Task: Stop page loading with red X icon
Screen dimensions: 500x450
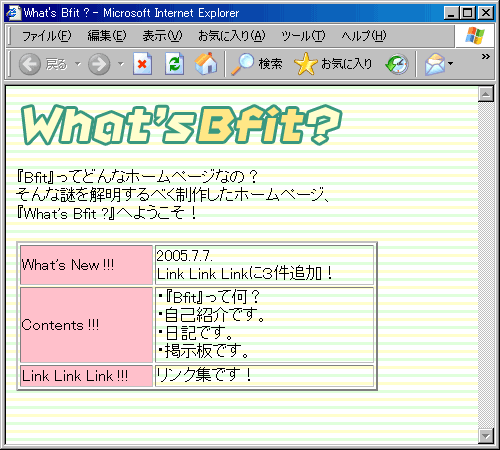Action: click(142, 63)
